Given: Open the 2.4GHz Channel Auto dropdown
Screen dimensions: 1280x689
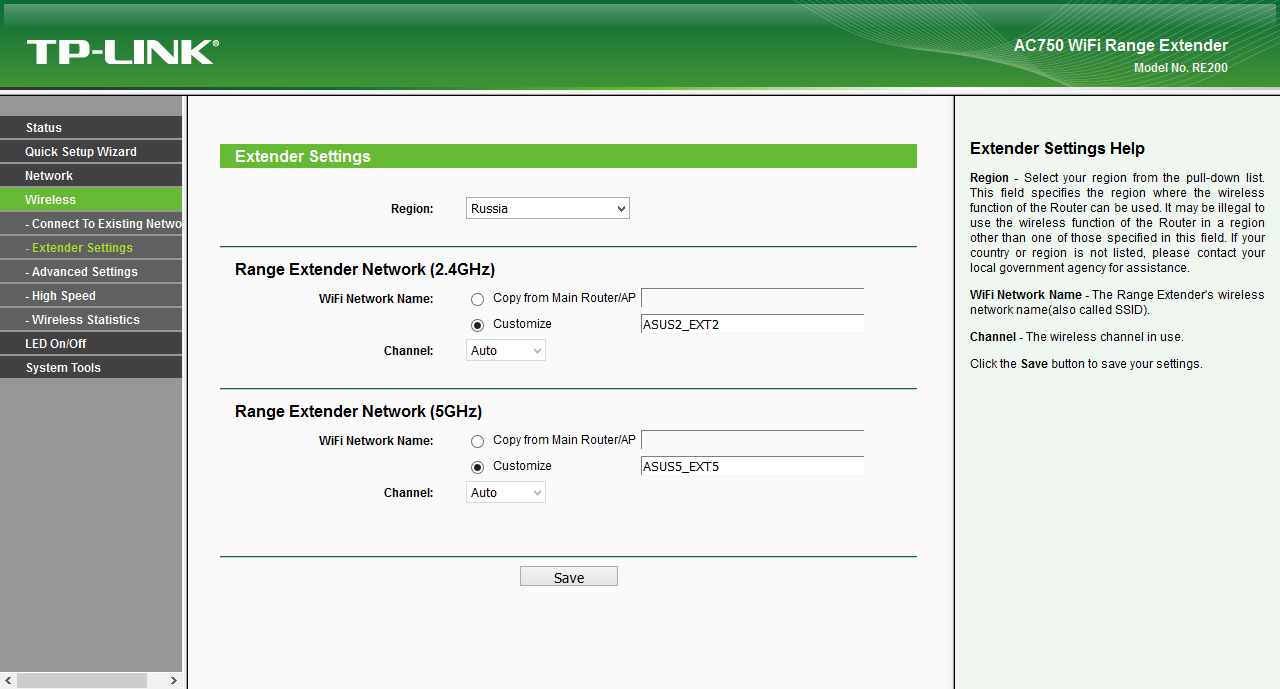Looking at the screenshot, I should coord(506,351).
